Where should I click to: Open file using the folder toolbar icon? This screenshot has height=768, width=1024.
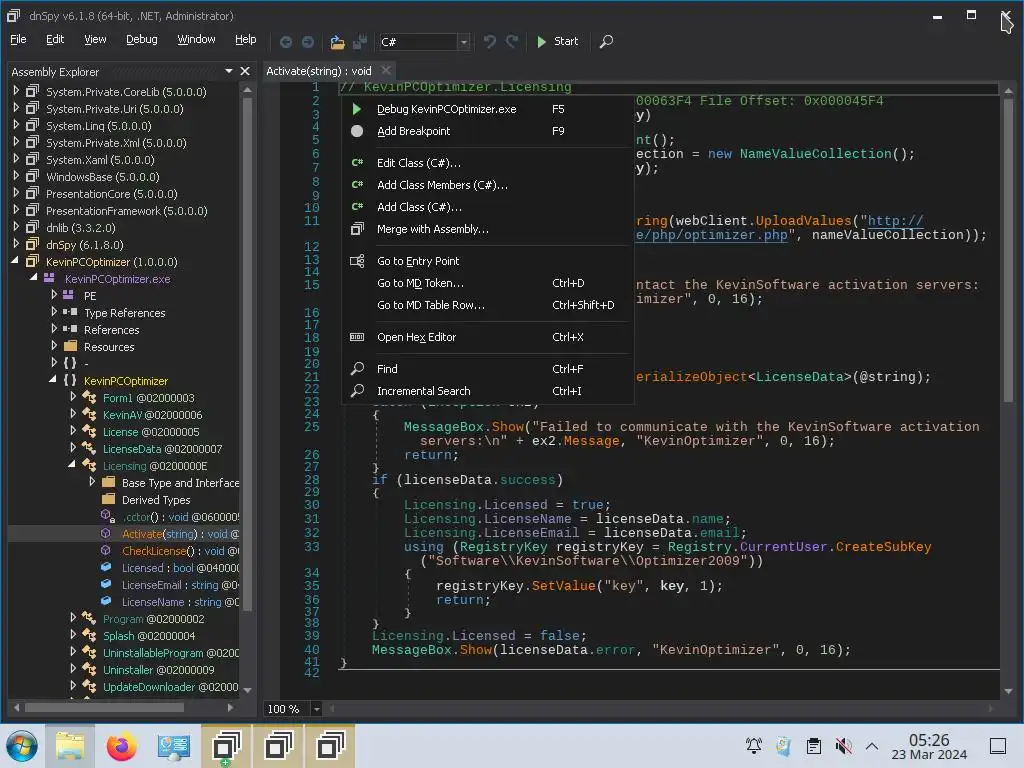337,42
